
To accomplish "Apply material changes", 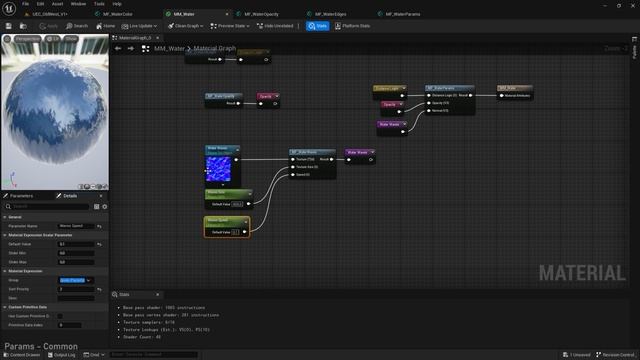I will pos(49,26).
